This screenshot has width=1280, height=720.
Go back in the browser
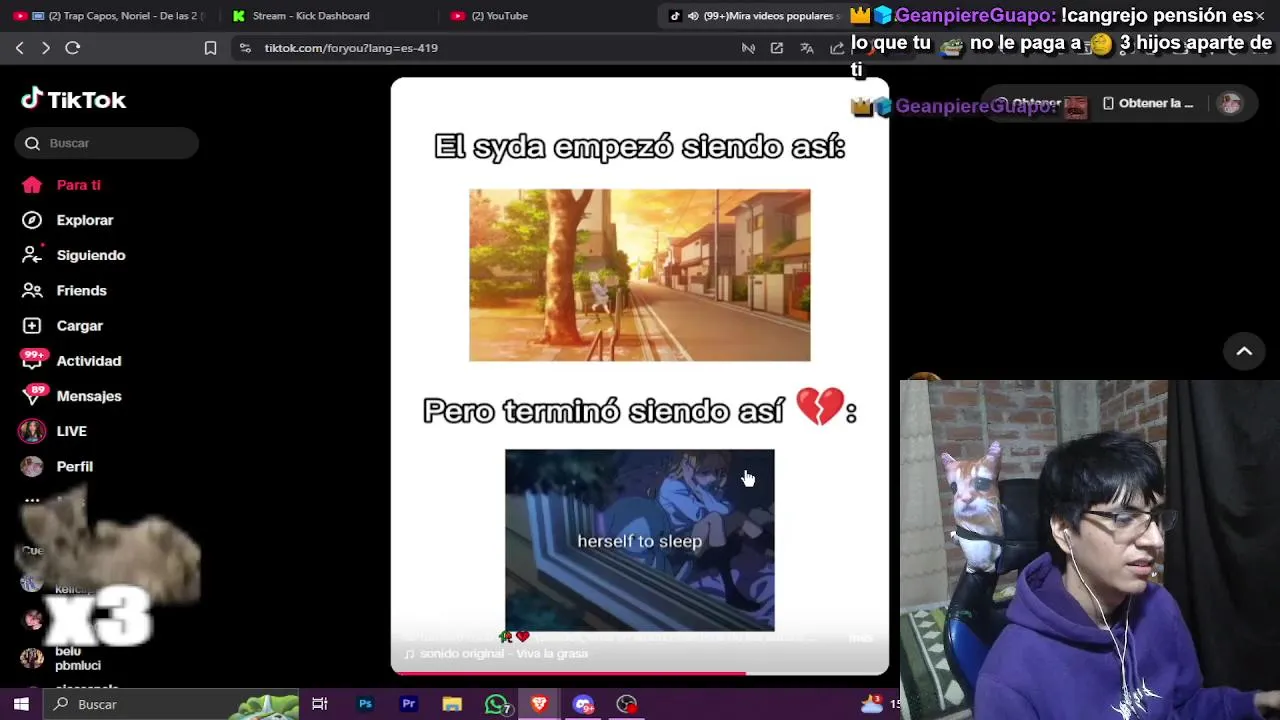tap(20, 48)
